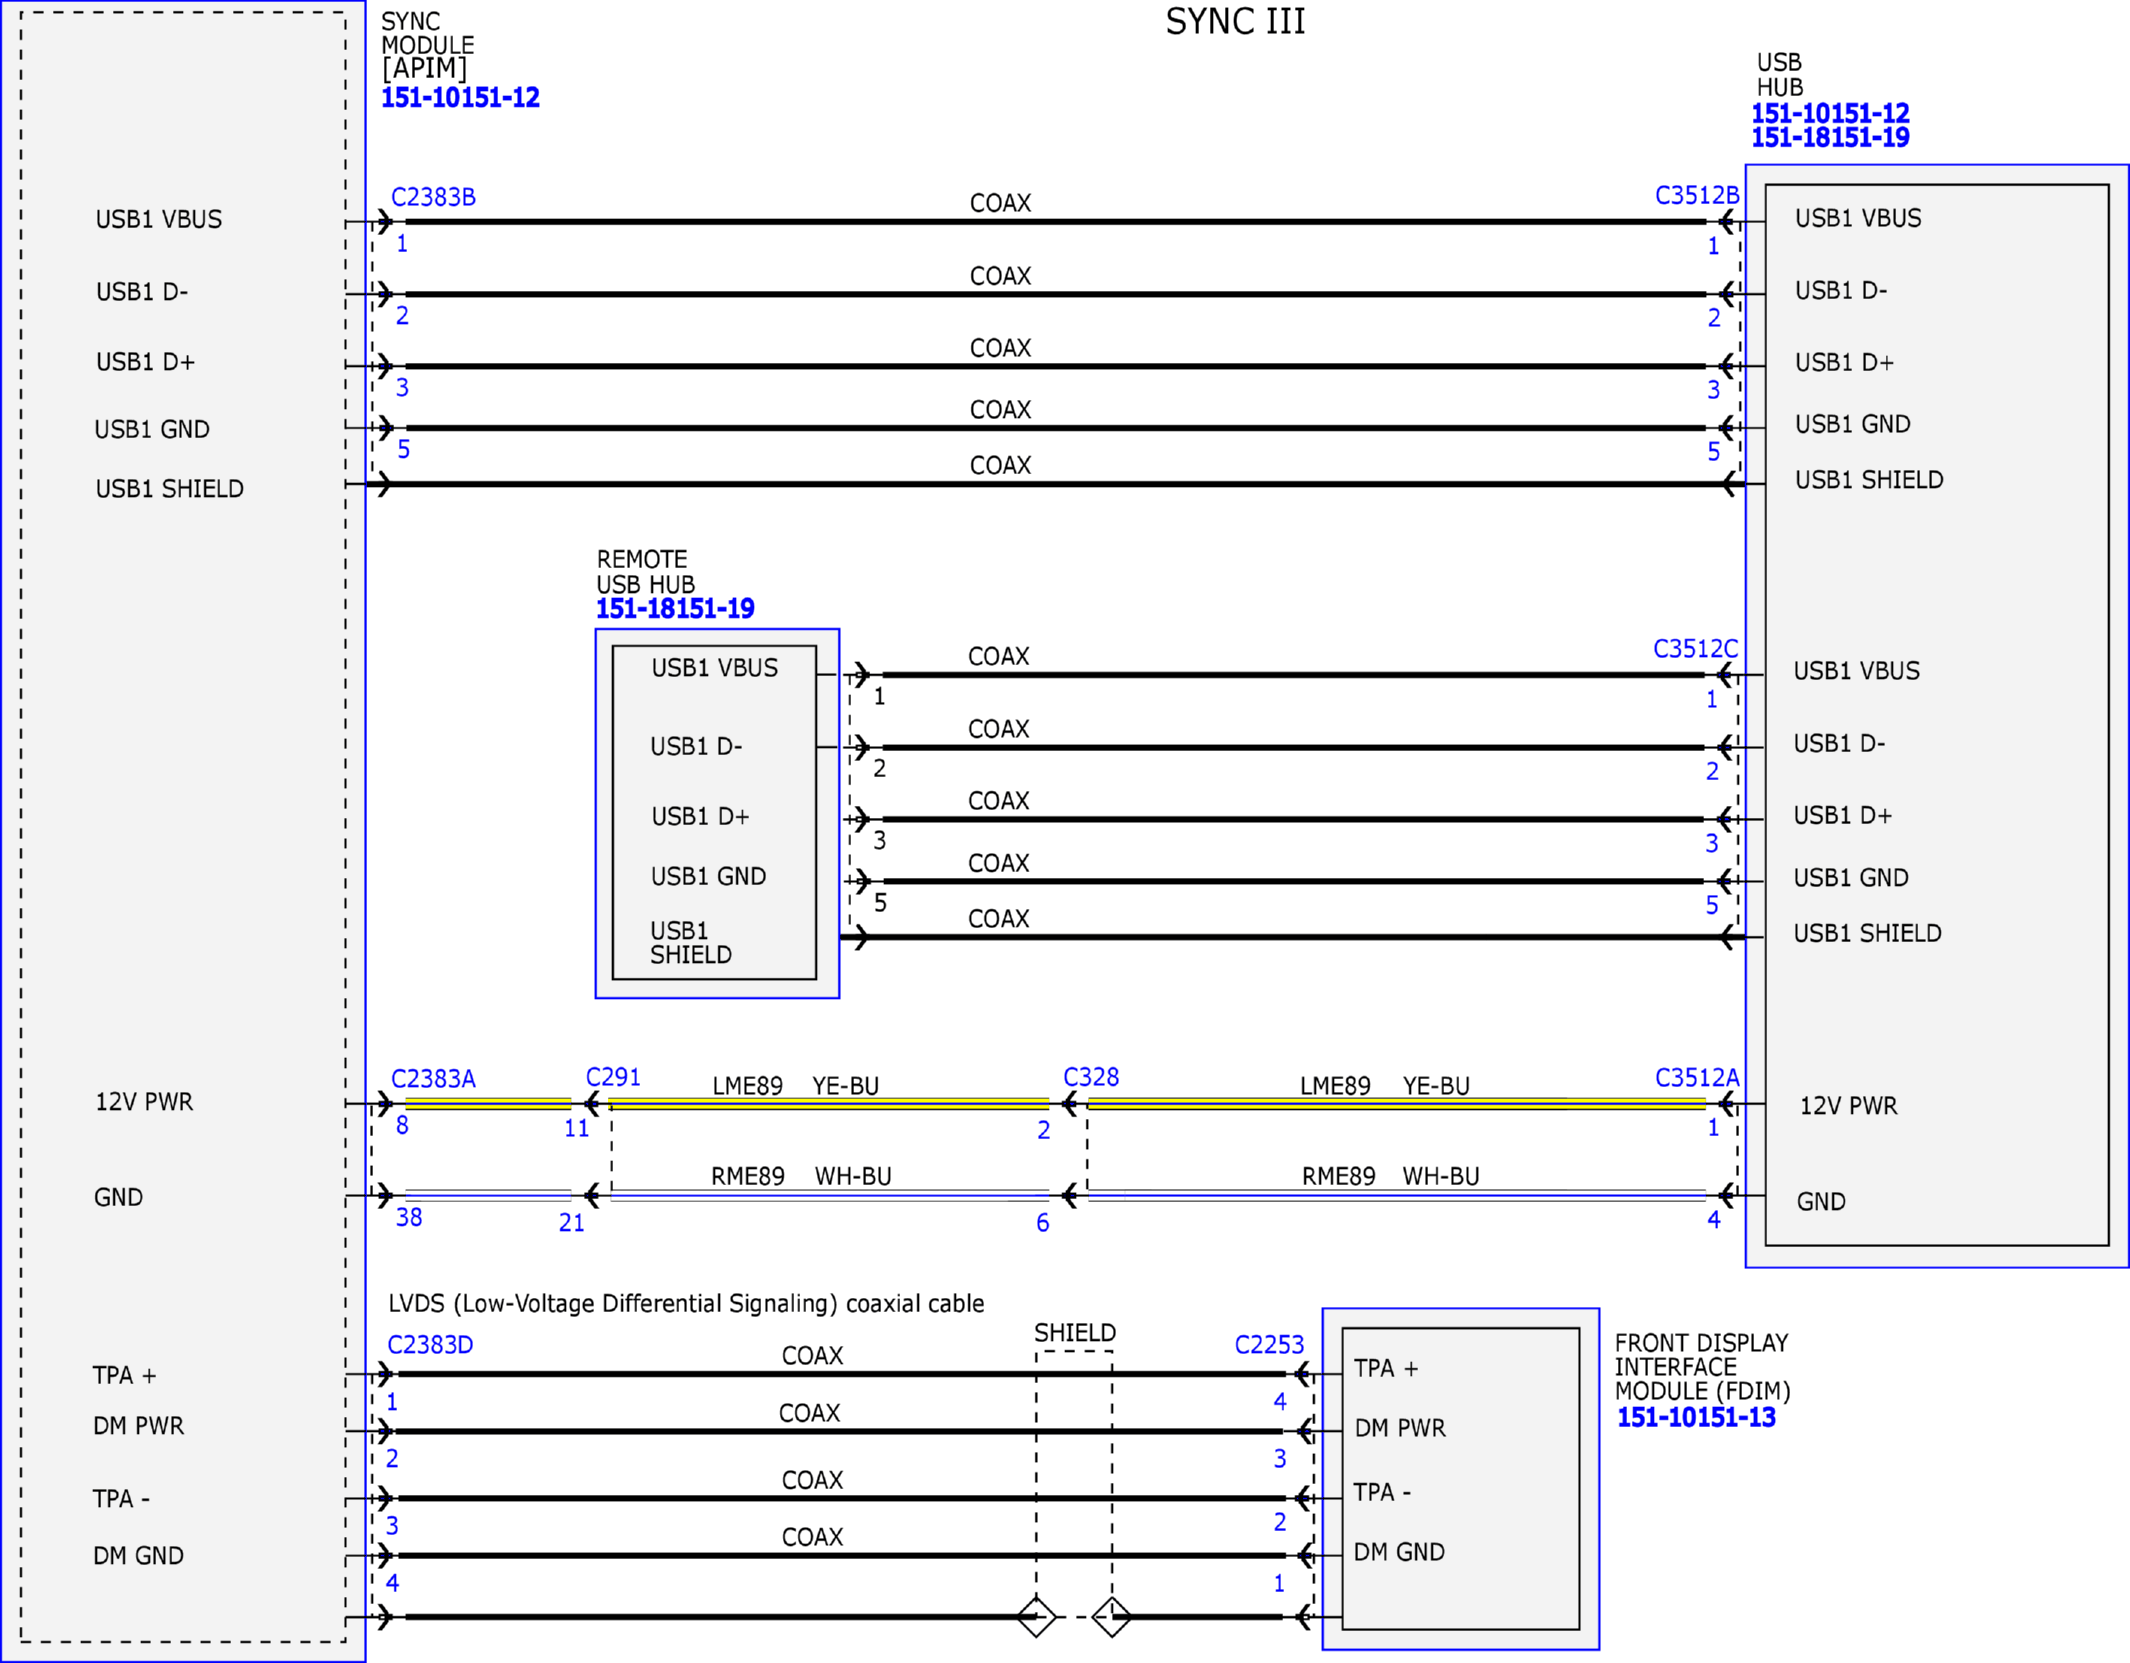Select TPA + inside the FDIM box

(x=1386, y=1369)
